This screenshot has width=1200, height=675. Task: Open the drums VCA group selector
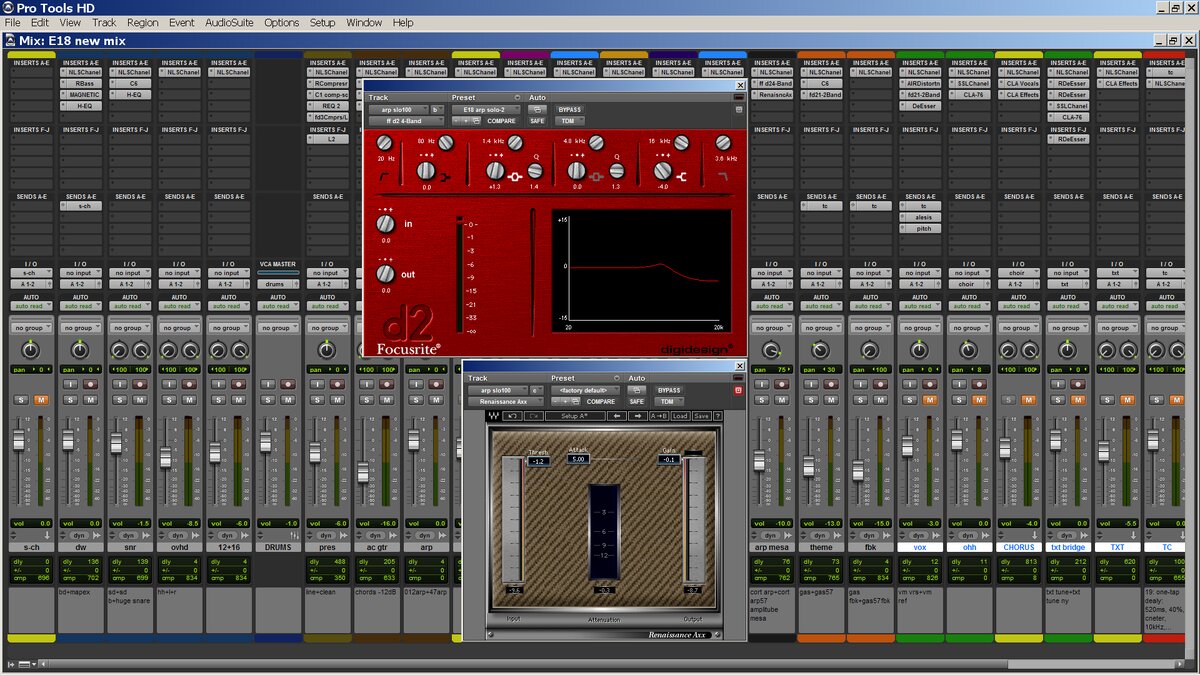tap(278, 284)
